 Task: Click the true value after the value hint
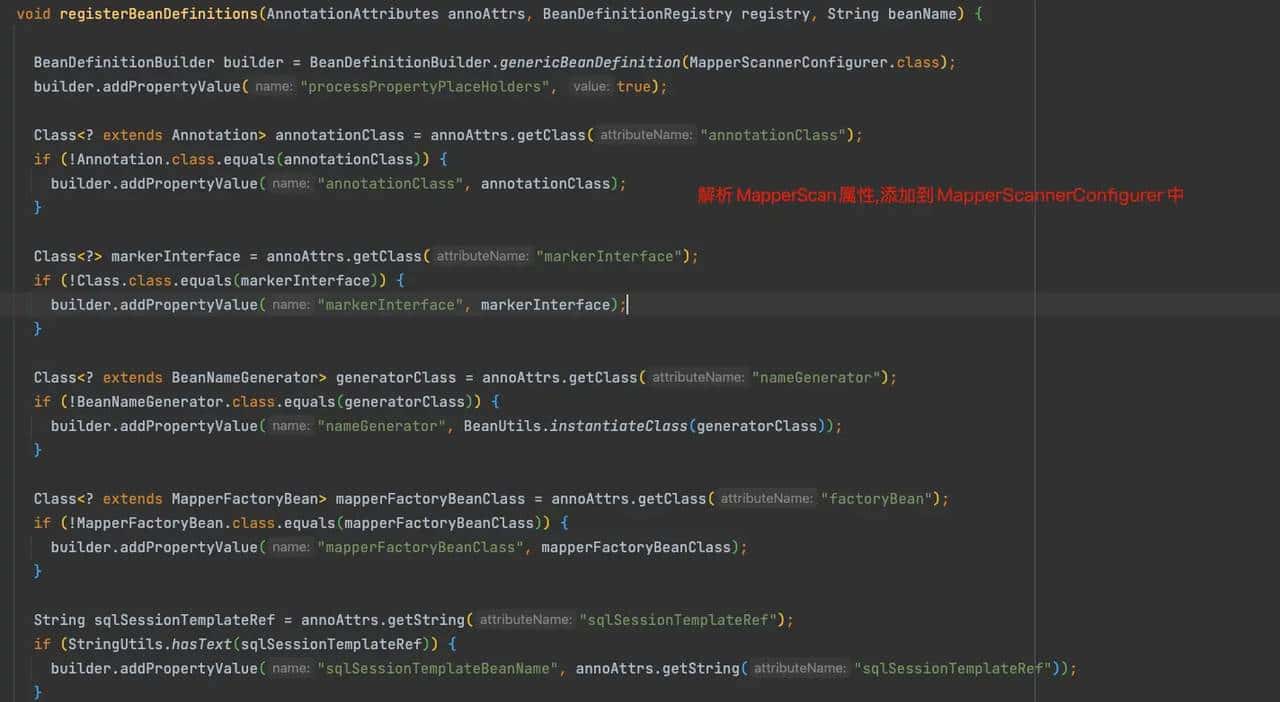pos(632,87)
